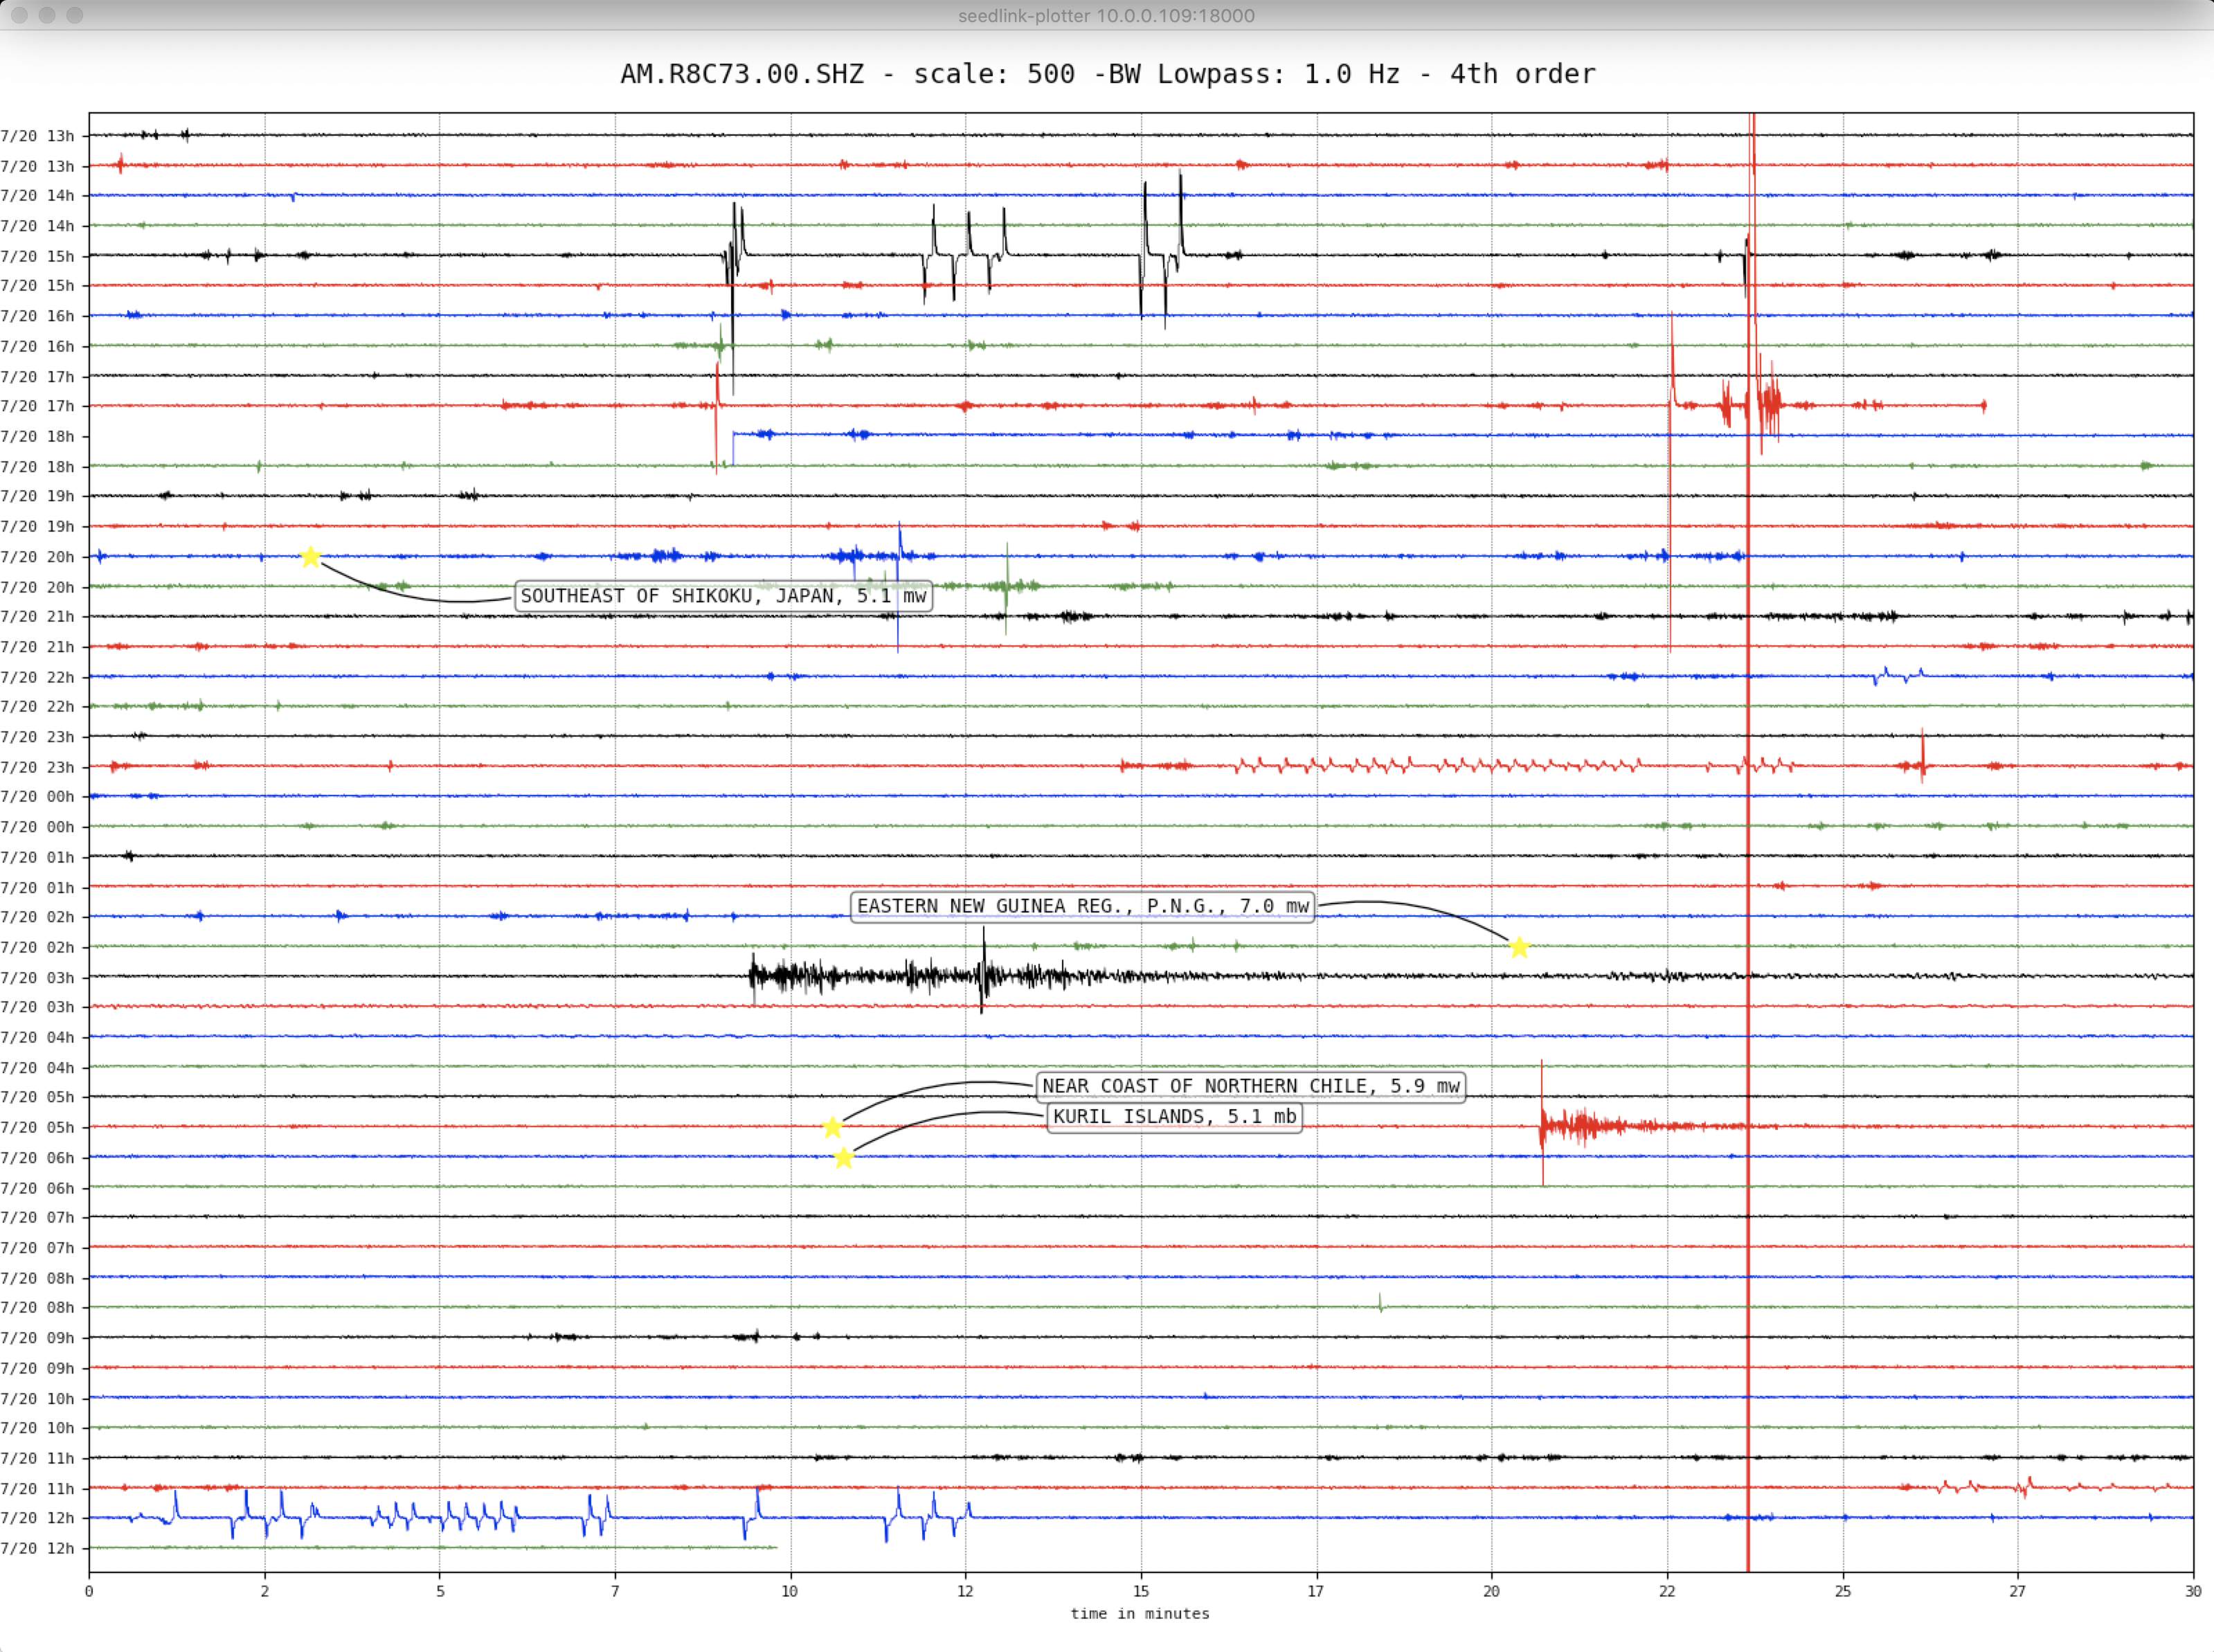Click the plot title 'AM.R8C73.00.SHZ - scale: 500'
Screen dimensions: 2214x1652
pos(848,74)
